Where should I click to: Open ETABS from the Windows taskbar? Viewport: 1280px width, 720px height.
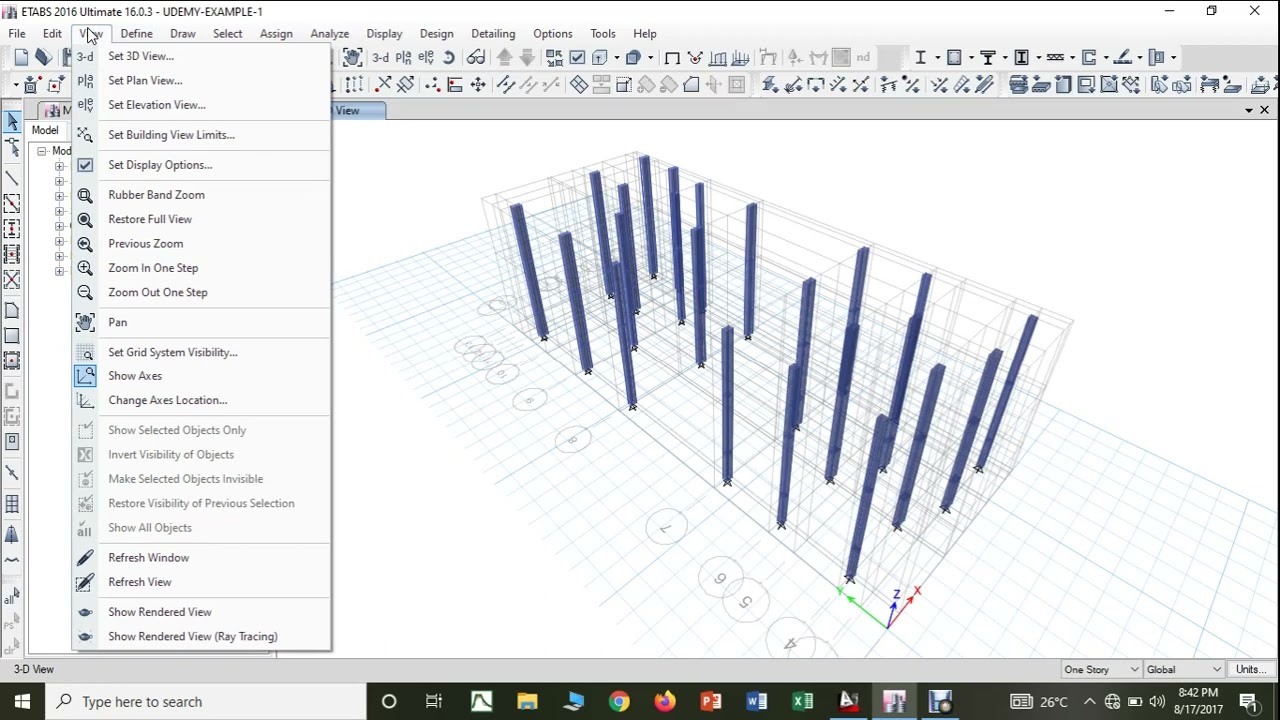[894, 701]
